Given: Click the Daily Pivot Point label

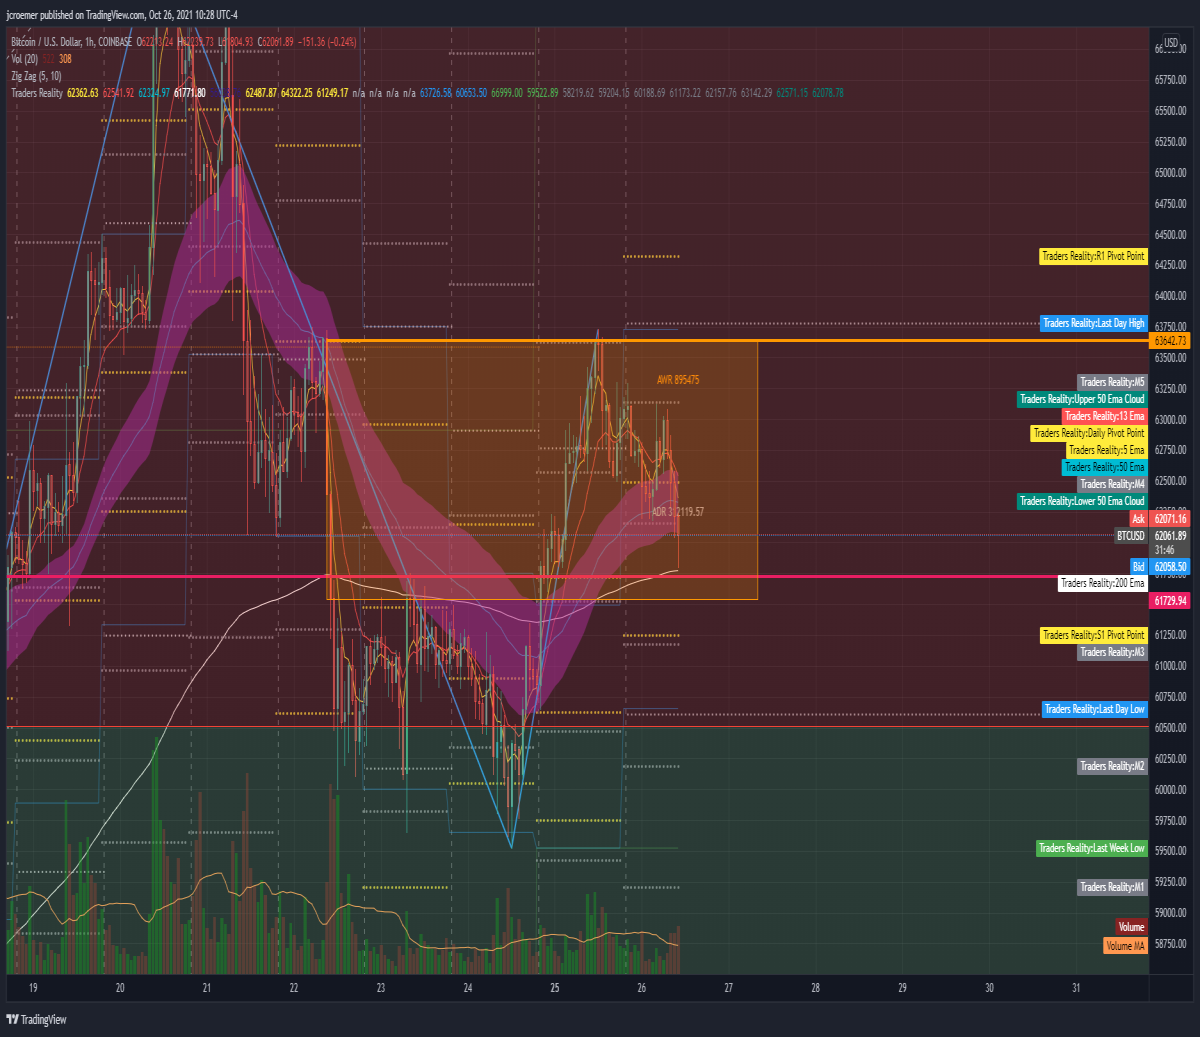Looking at the screenshot, I should point(1089,433).
